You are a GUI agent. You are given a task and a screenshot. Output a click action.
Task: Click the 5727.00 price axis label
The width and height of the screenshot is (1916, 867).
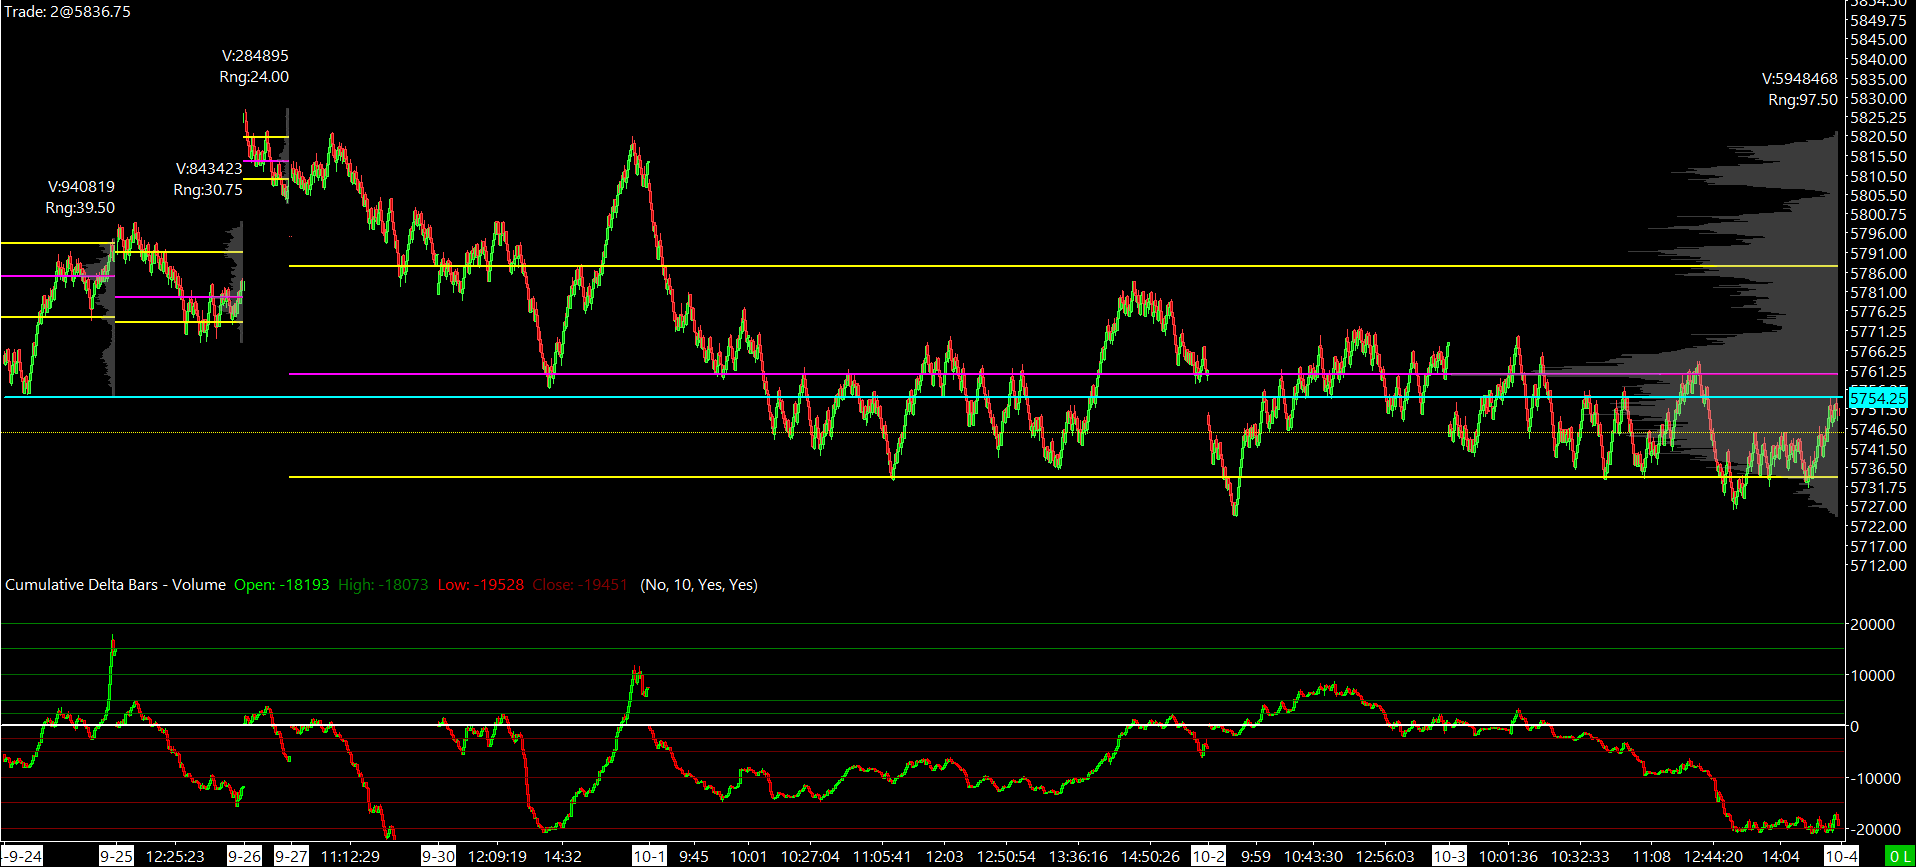1878,507
